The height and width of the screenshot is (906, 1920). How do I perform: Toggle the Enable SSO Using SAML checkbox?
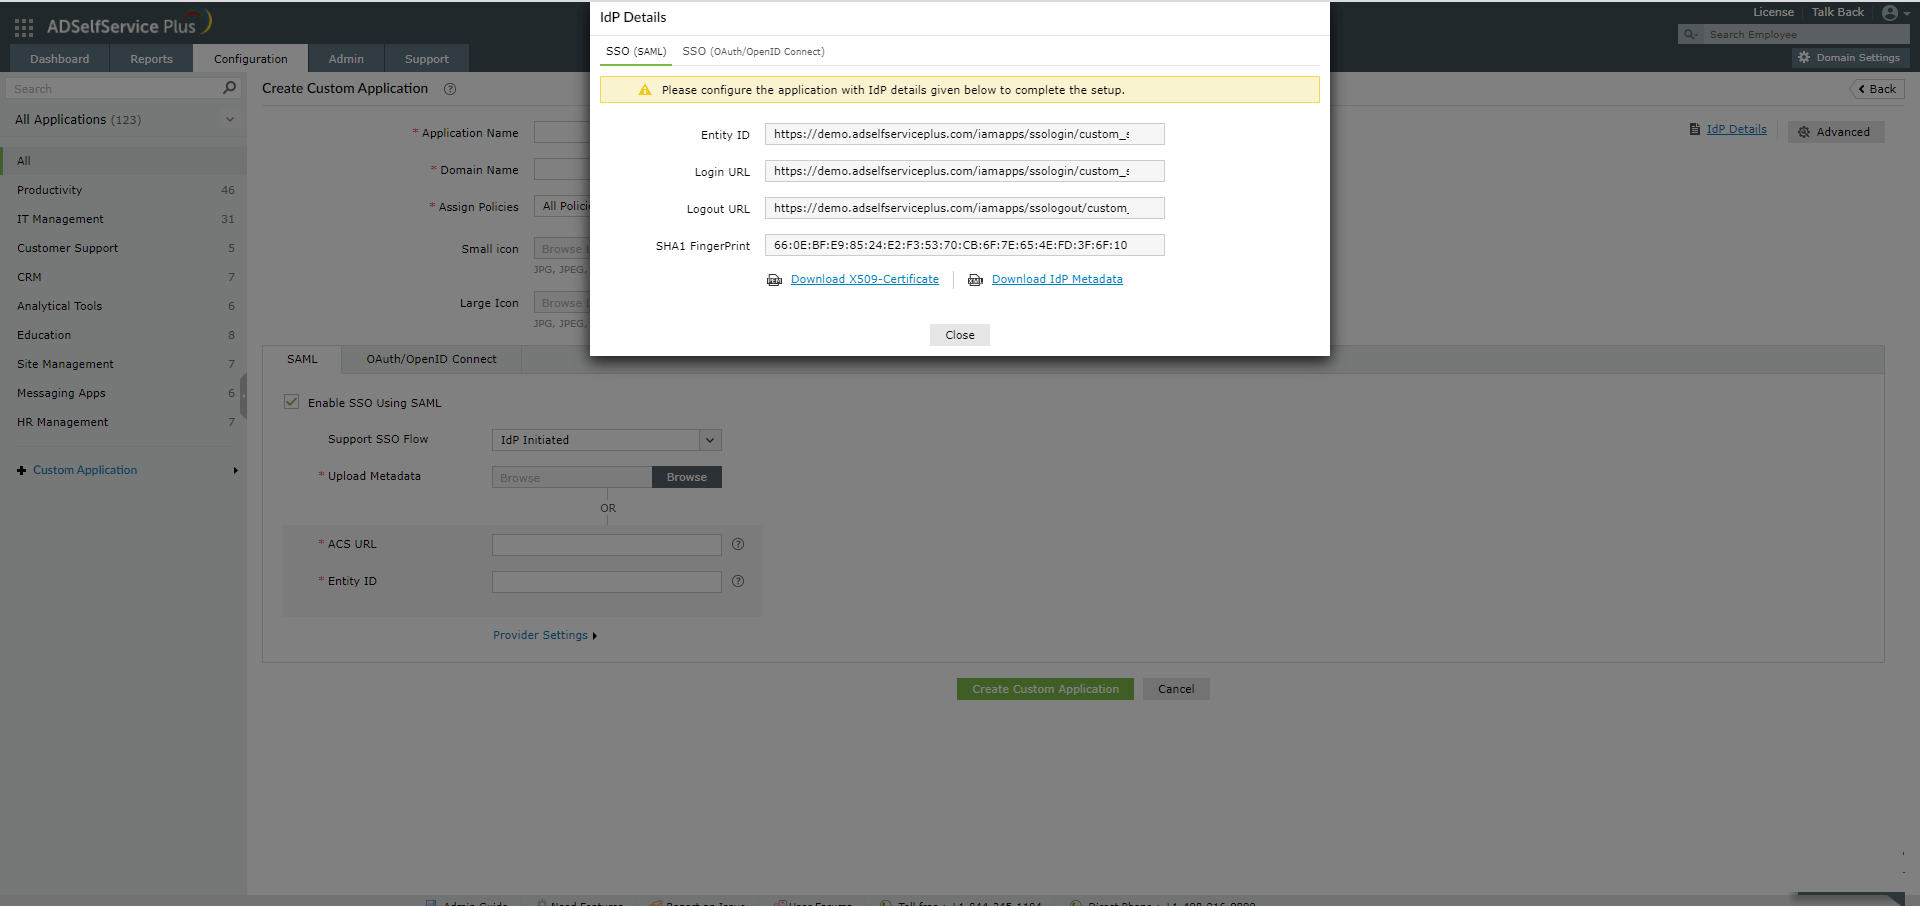[x=291, y=402]
